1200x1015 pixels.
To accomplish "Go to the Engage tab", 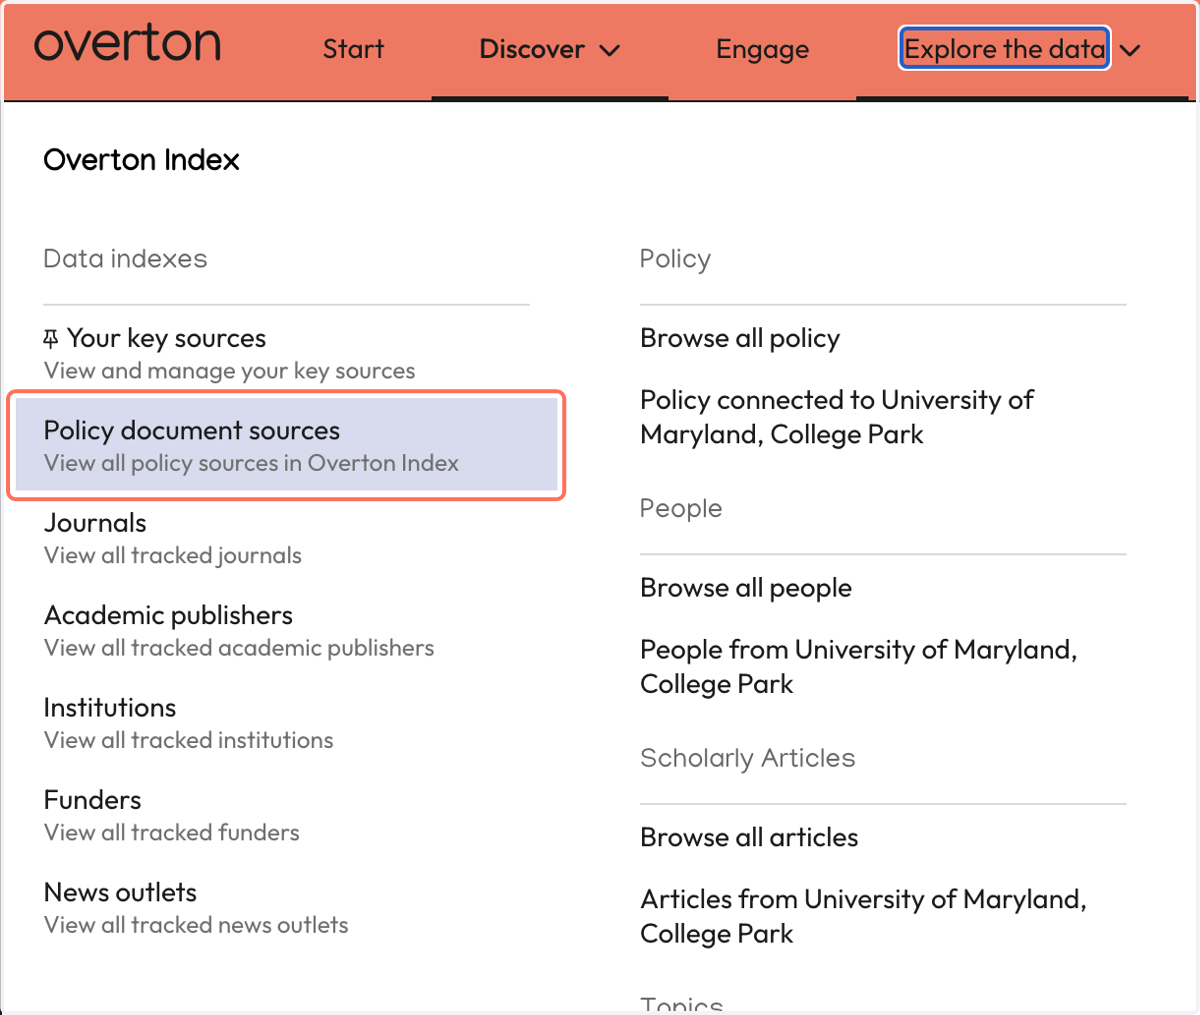I will click(762, 49).
